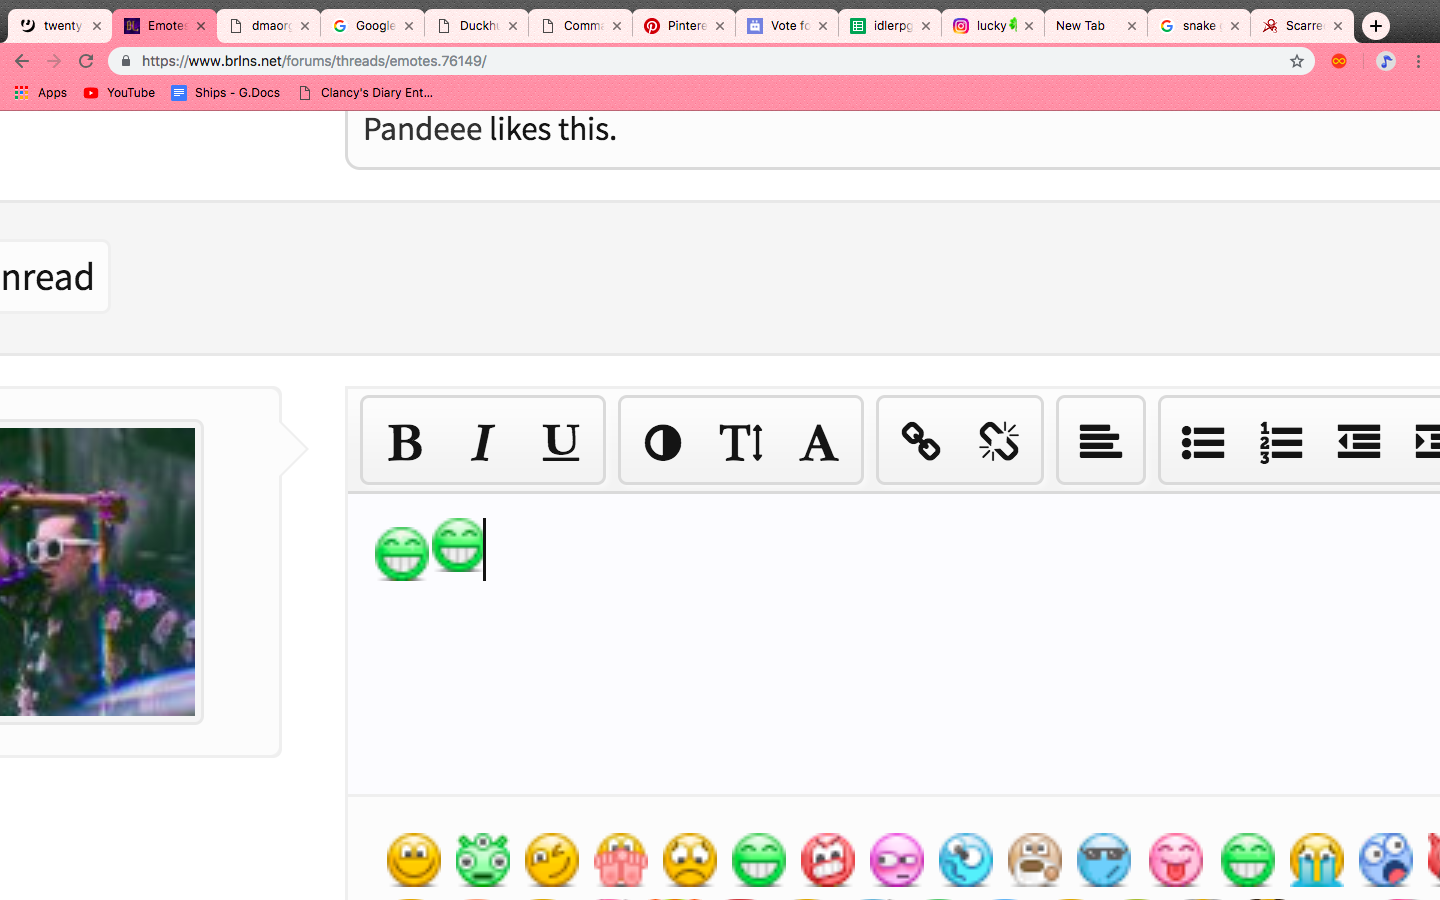Viewport: 1440px width, 900px height.
Task: Insert the green grin emote beside the crying one
Action: (x=1248, y=860)
